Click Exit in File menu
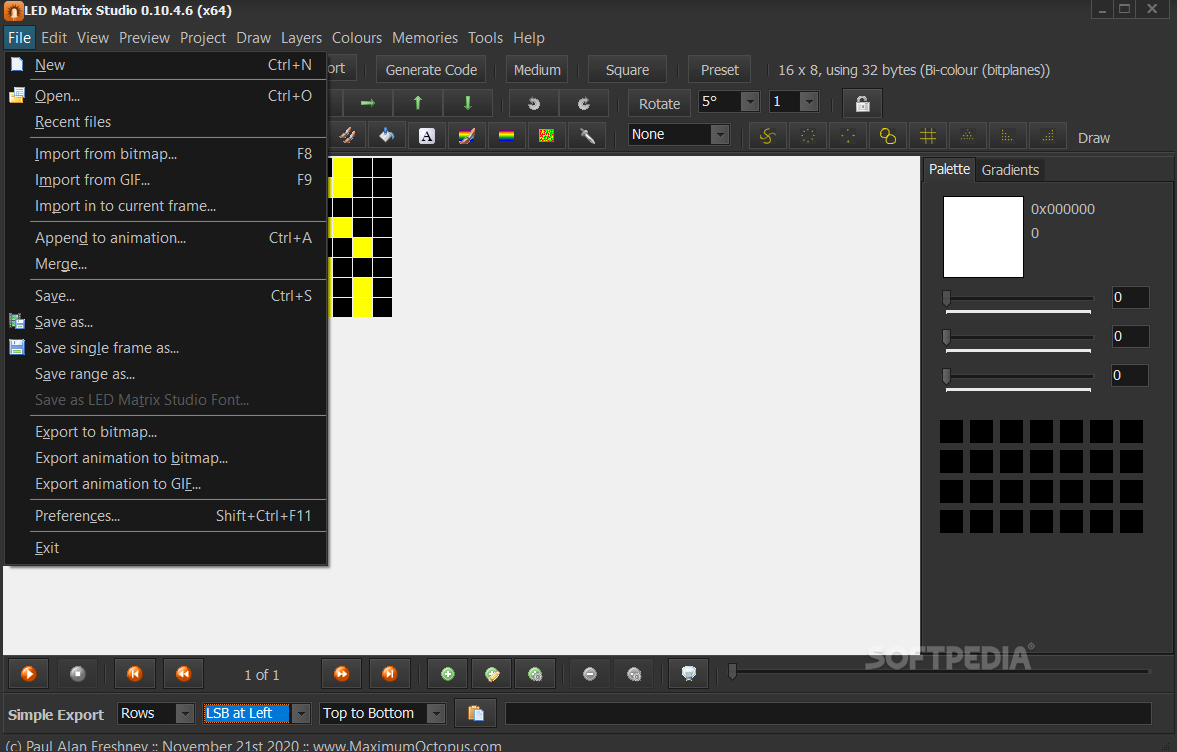This screenshot has width=1177, height=752. (165, 548)
